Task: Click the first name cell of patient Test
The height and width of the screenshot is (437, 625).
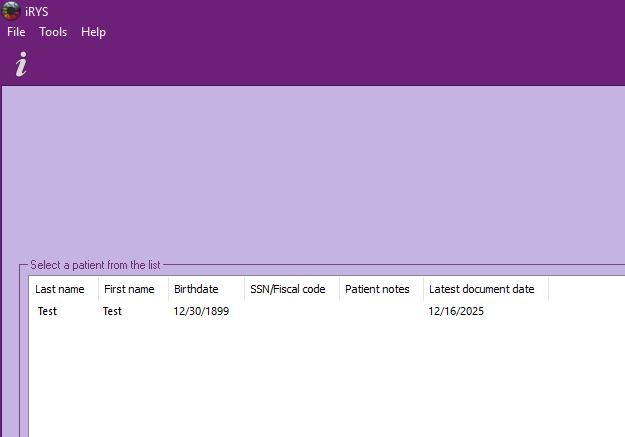Action: (112, 311)
